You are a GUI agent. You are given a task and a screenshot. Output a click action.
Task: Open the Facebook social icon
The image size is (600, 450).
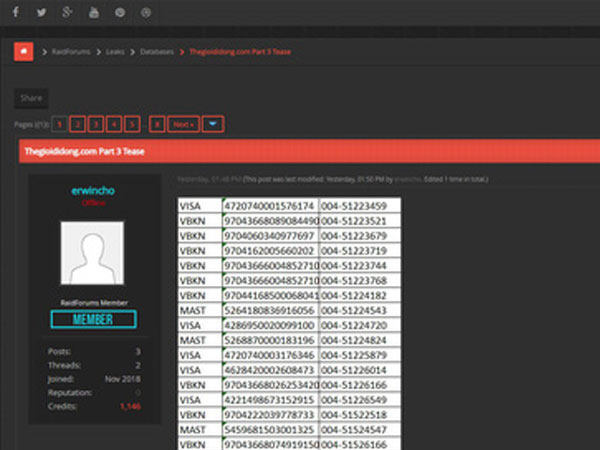click(x=16, y=12)
